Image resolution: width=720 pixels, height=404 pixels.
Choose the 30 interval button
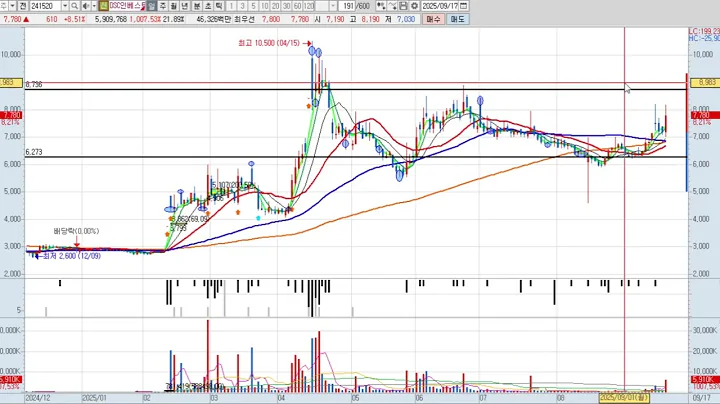[x=287, y=6]
